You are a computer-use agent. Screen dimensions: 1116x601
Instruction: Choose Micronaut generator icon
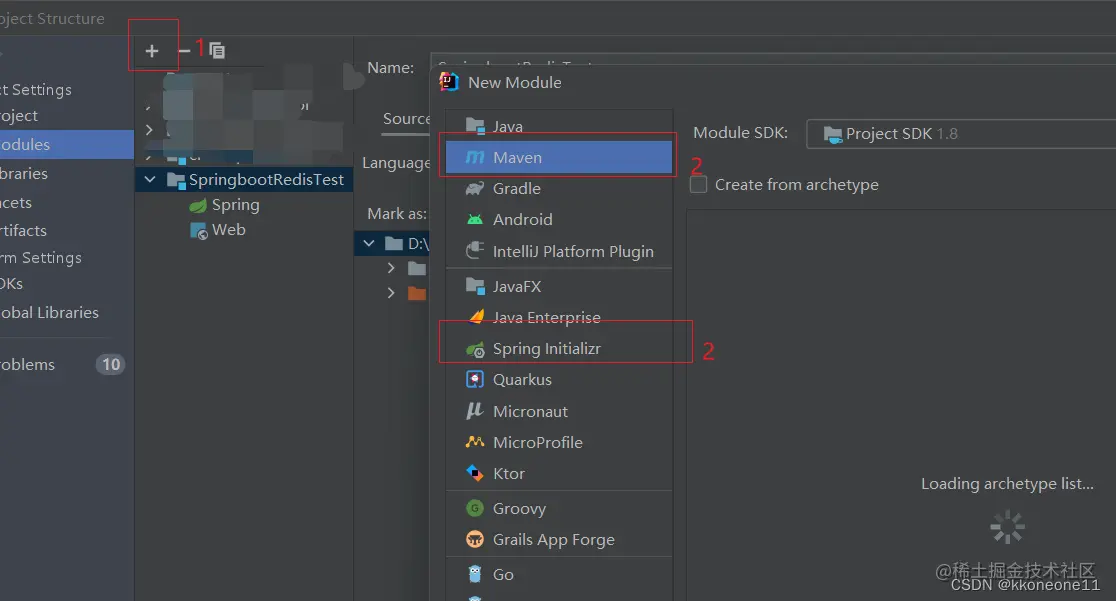click(475, 411)
